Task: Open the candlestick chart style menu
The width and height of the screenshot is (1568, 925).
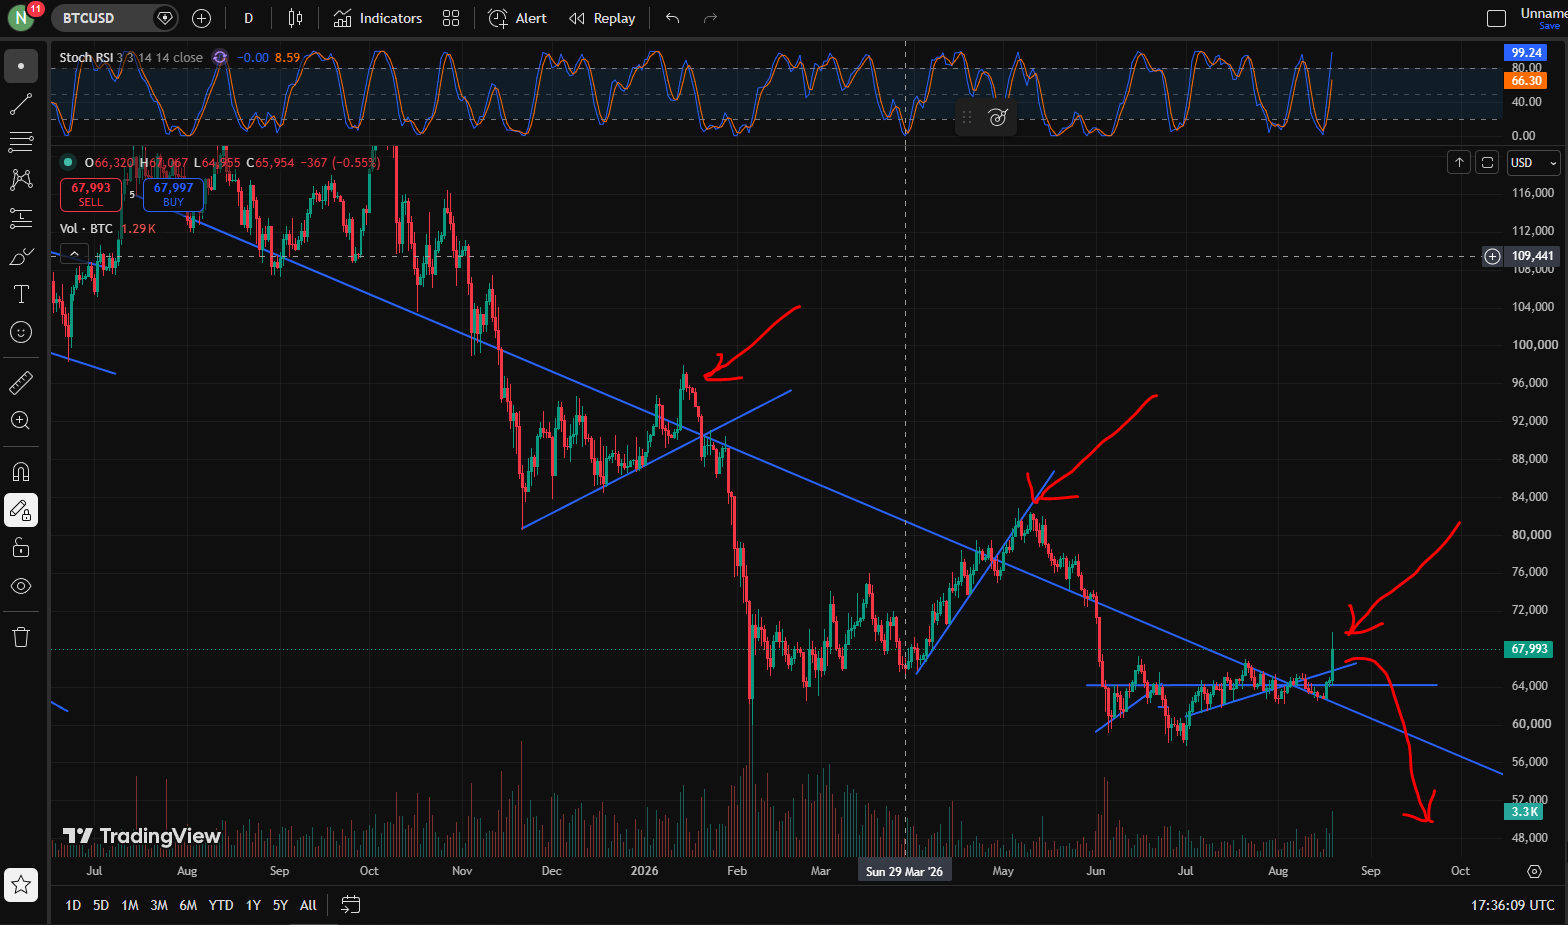Action: pyautogui.click(x=295, y=18)
